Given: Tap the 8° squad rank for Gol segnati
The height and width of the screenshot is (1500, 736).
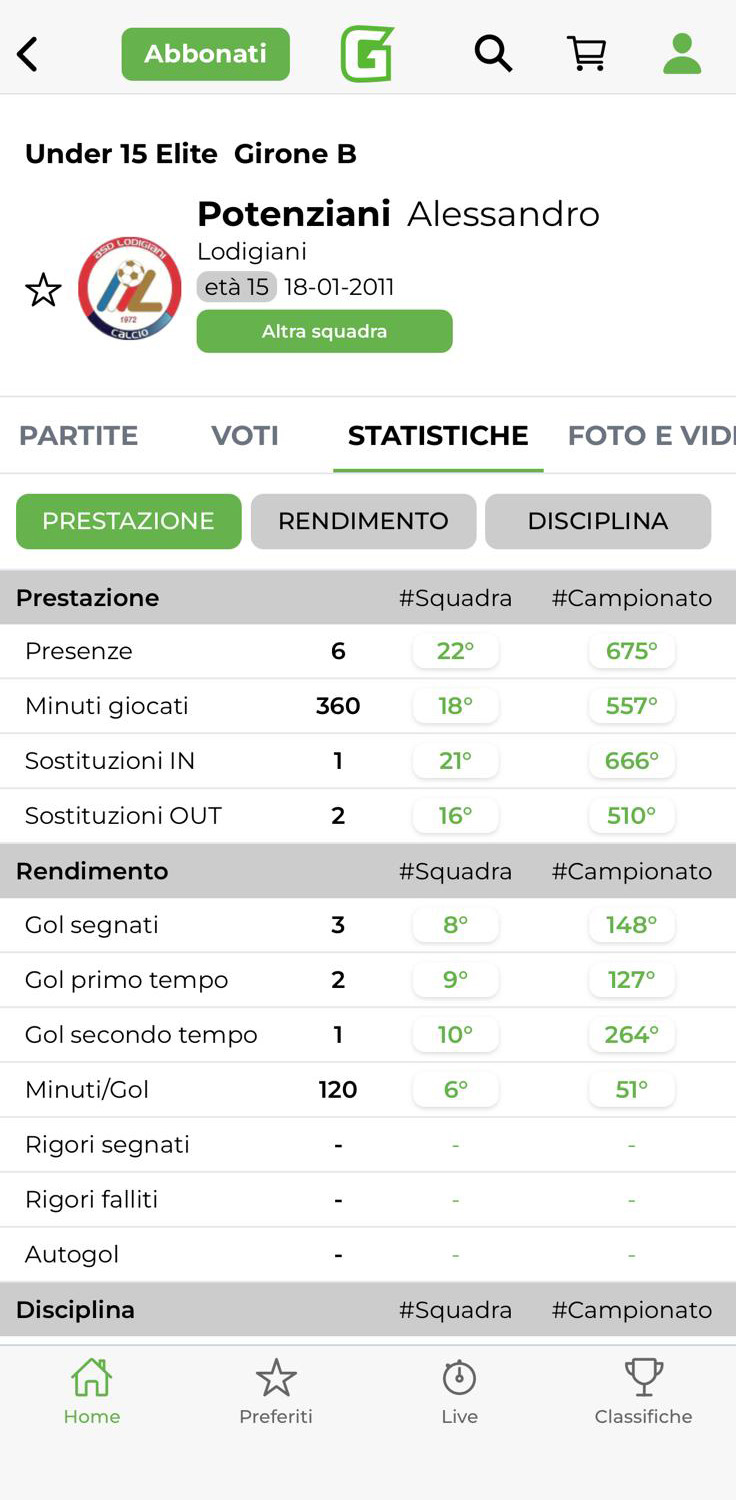Looking at the screenshot, I should tap(456, 925).
